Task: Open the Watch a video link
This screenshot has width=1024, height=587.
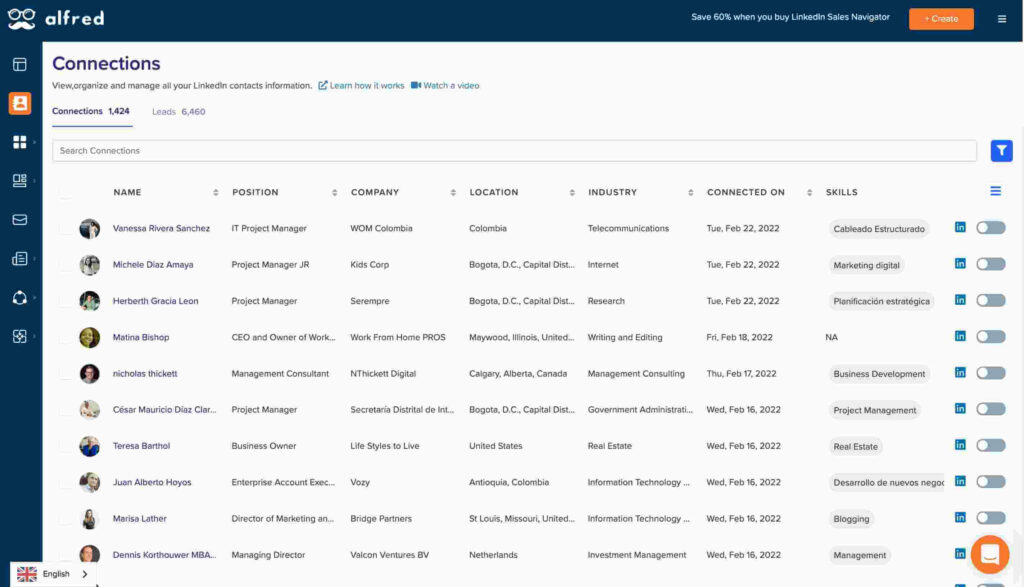Action: [x=451, y=86]
